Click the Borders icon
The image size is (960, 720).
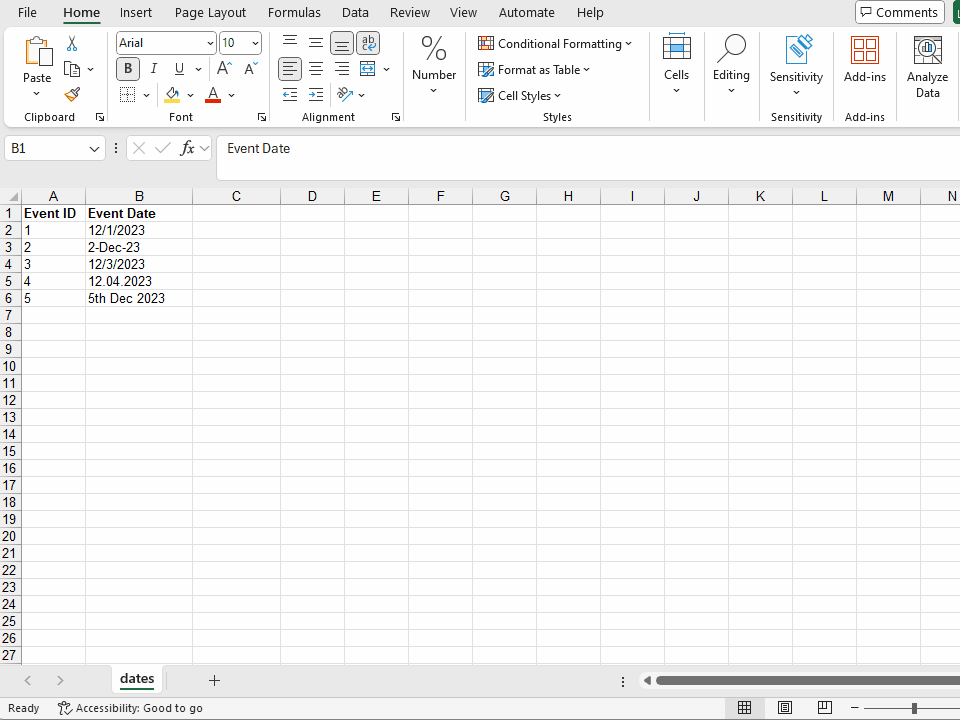pos(127,94)
